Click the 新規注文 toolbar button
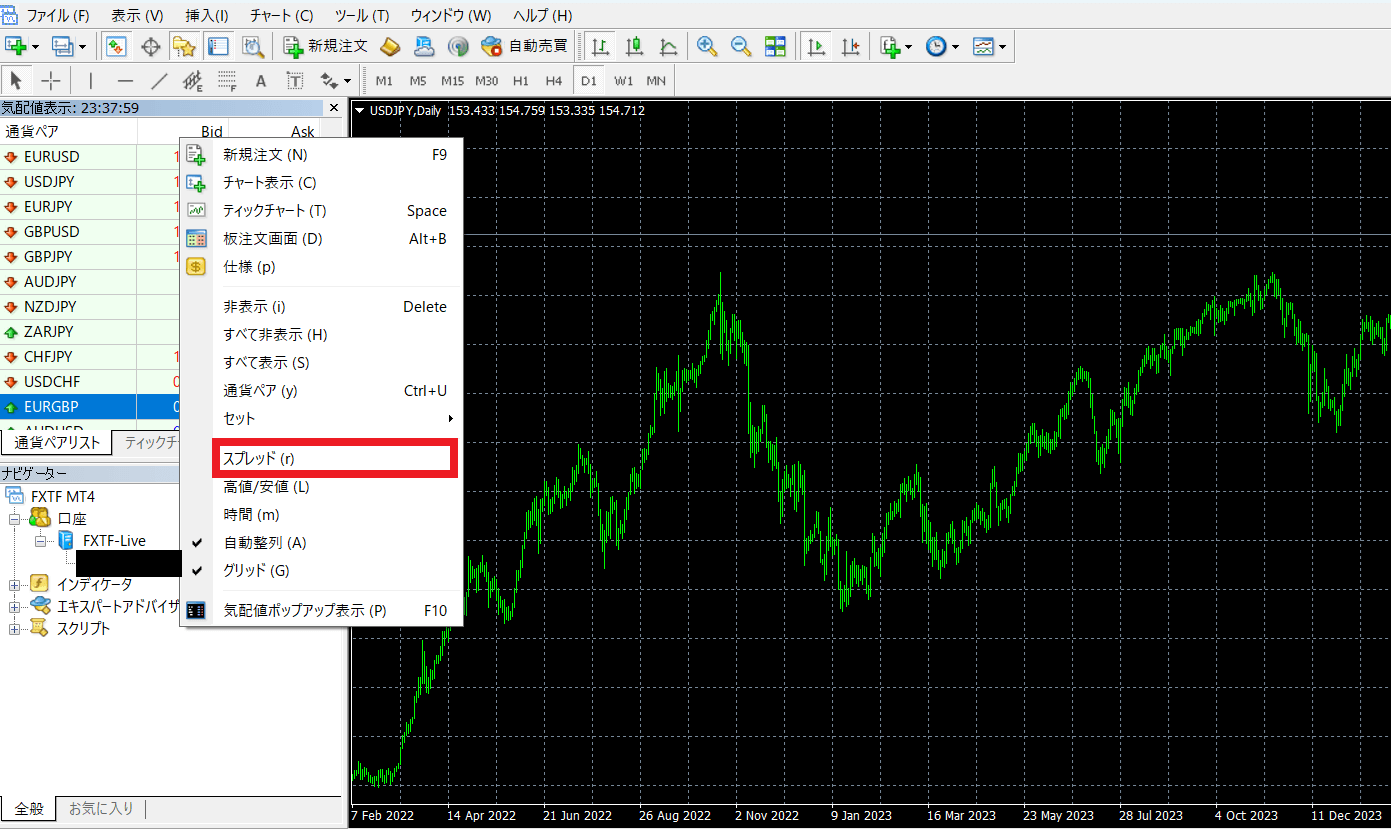Screen dimensions: 1391x829 326,46
